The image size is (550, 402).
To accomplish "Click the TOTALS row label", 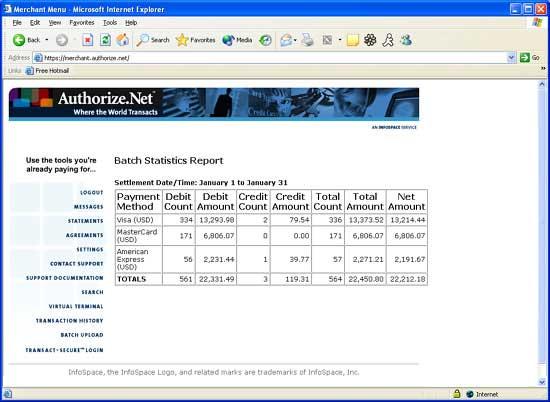I will coord(131,279).
